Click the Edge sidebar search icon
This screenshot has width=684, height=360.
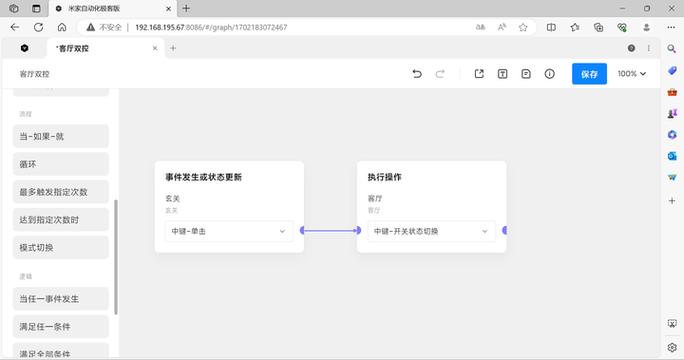(x=672, y=48)
